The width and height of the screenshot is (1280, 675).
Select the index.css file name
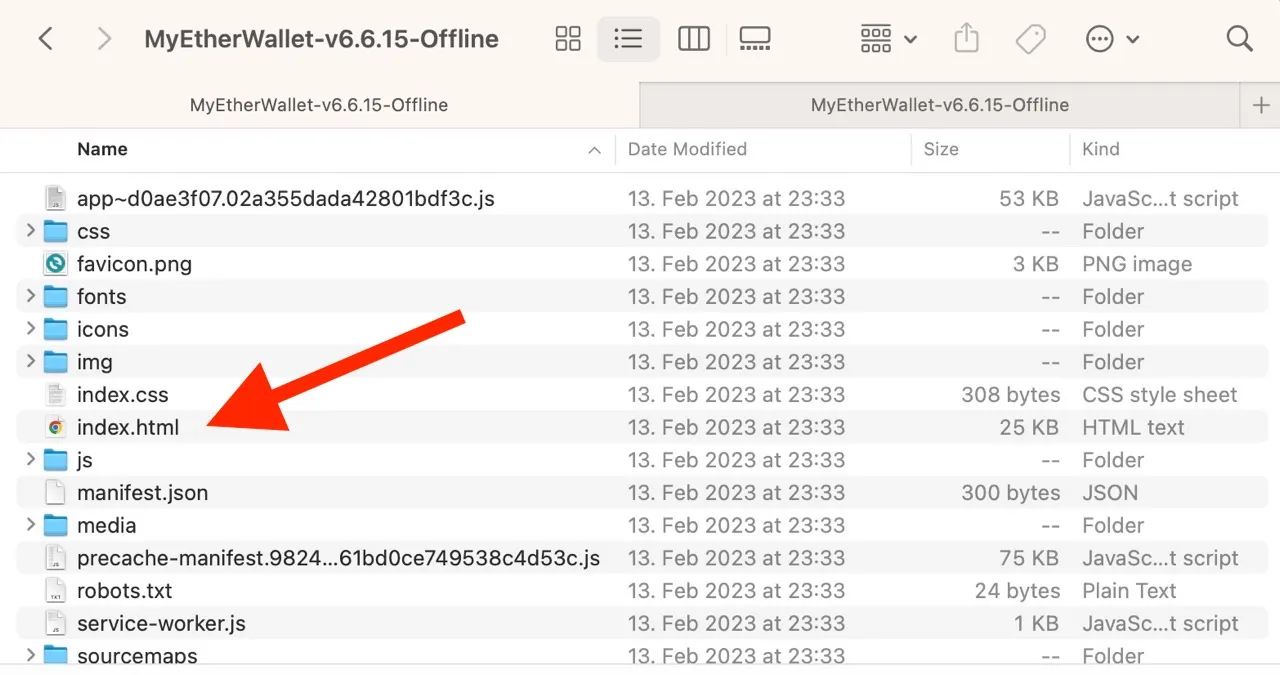click(122, 394)
